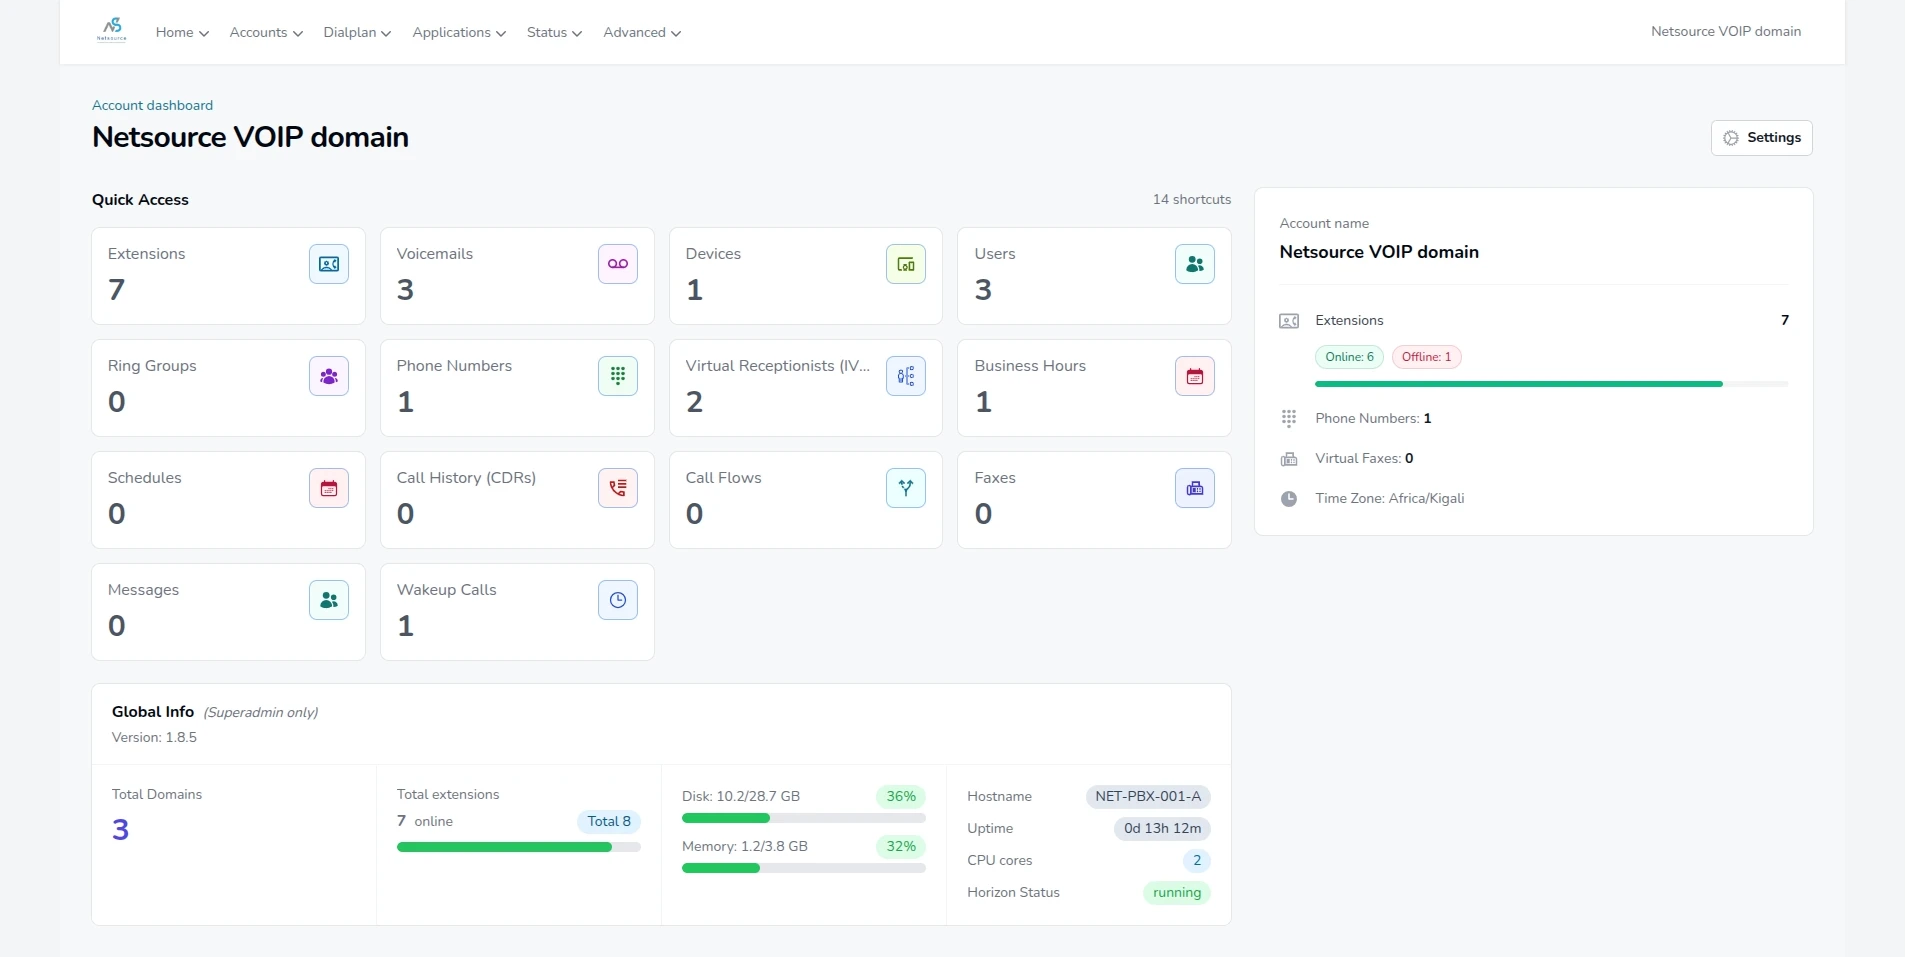Click the Time Zone: Africa/Kigali text
This screenshot has width=1905, height=957.
[1389, 498]
